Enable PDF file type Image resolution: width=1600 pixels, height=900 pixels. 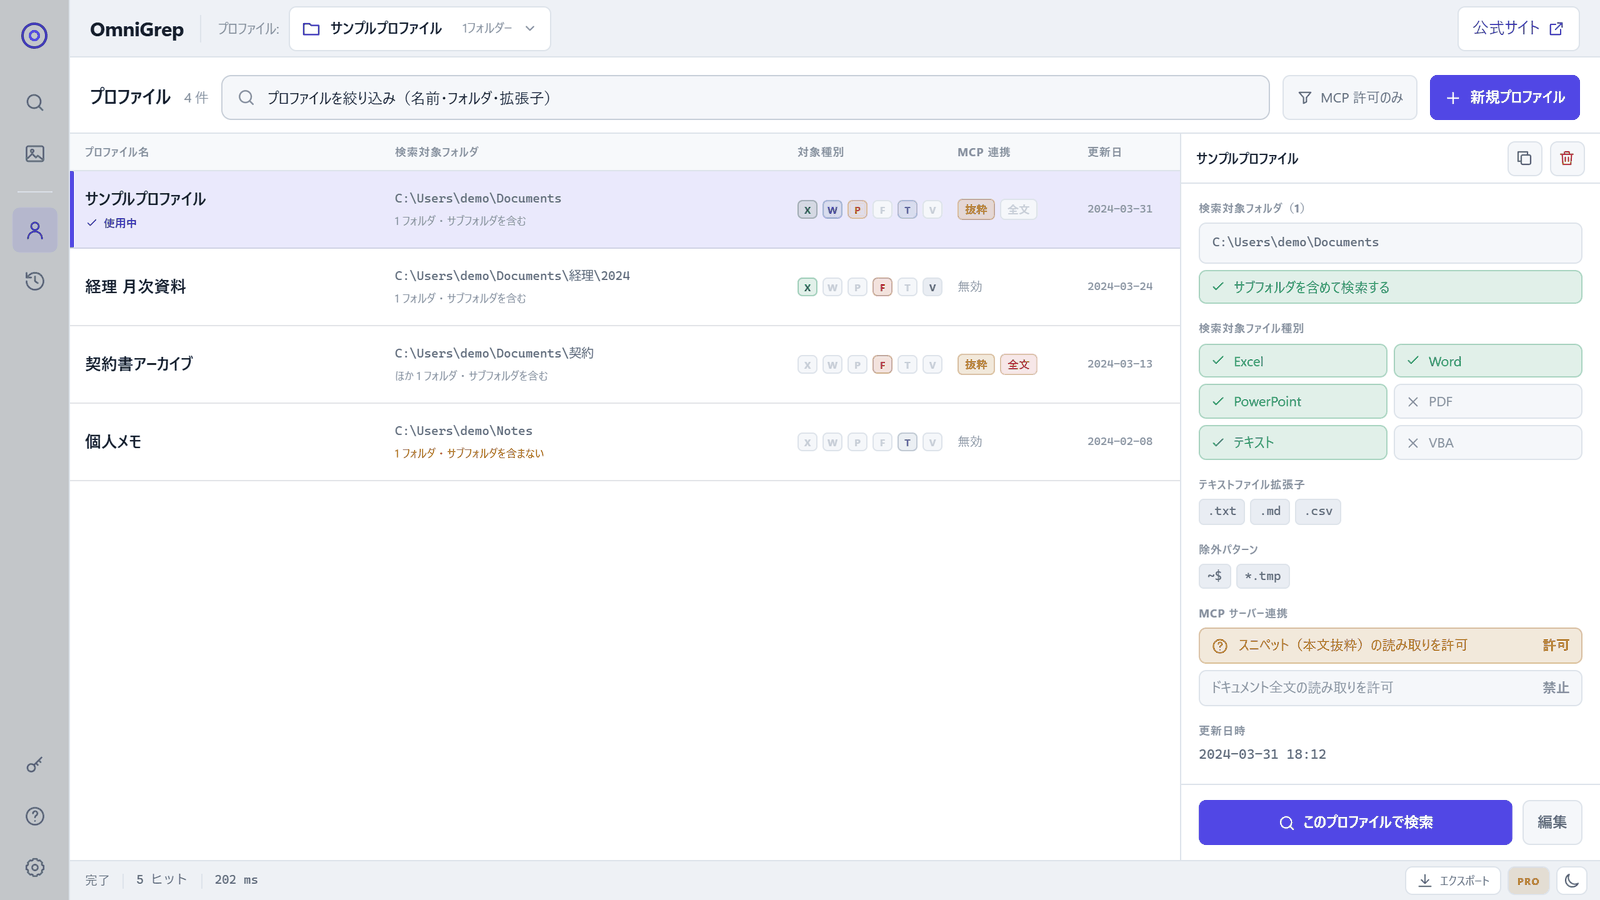point(1488,401)
